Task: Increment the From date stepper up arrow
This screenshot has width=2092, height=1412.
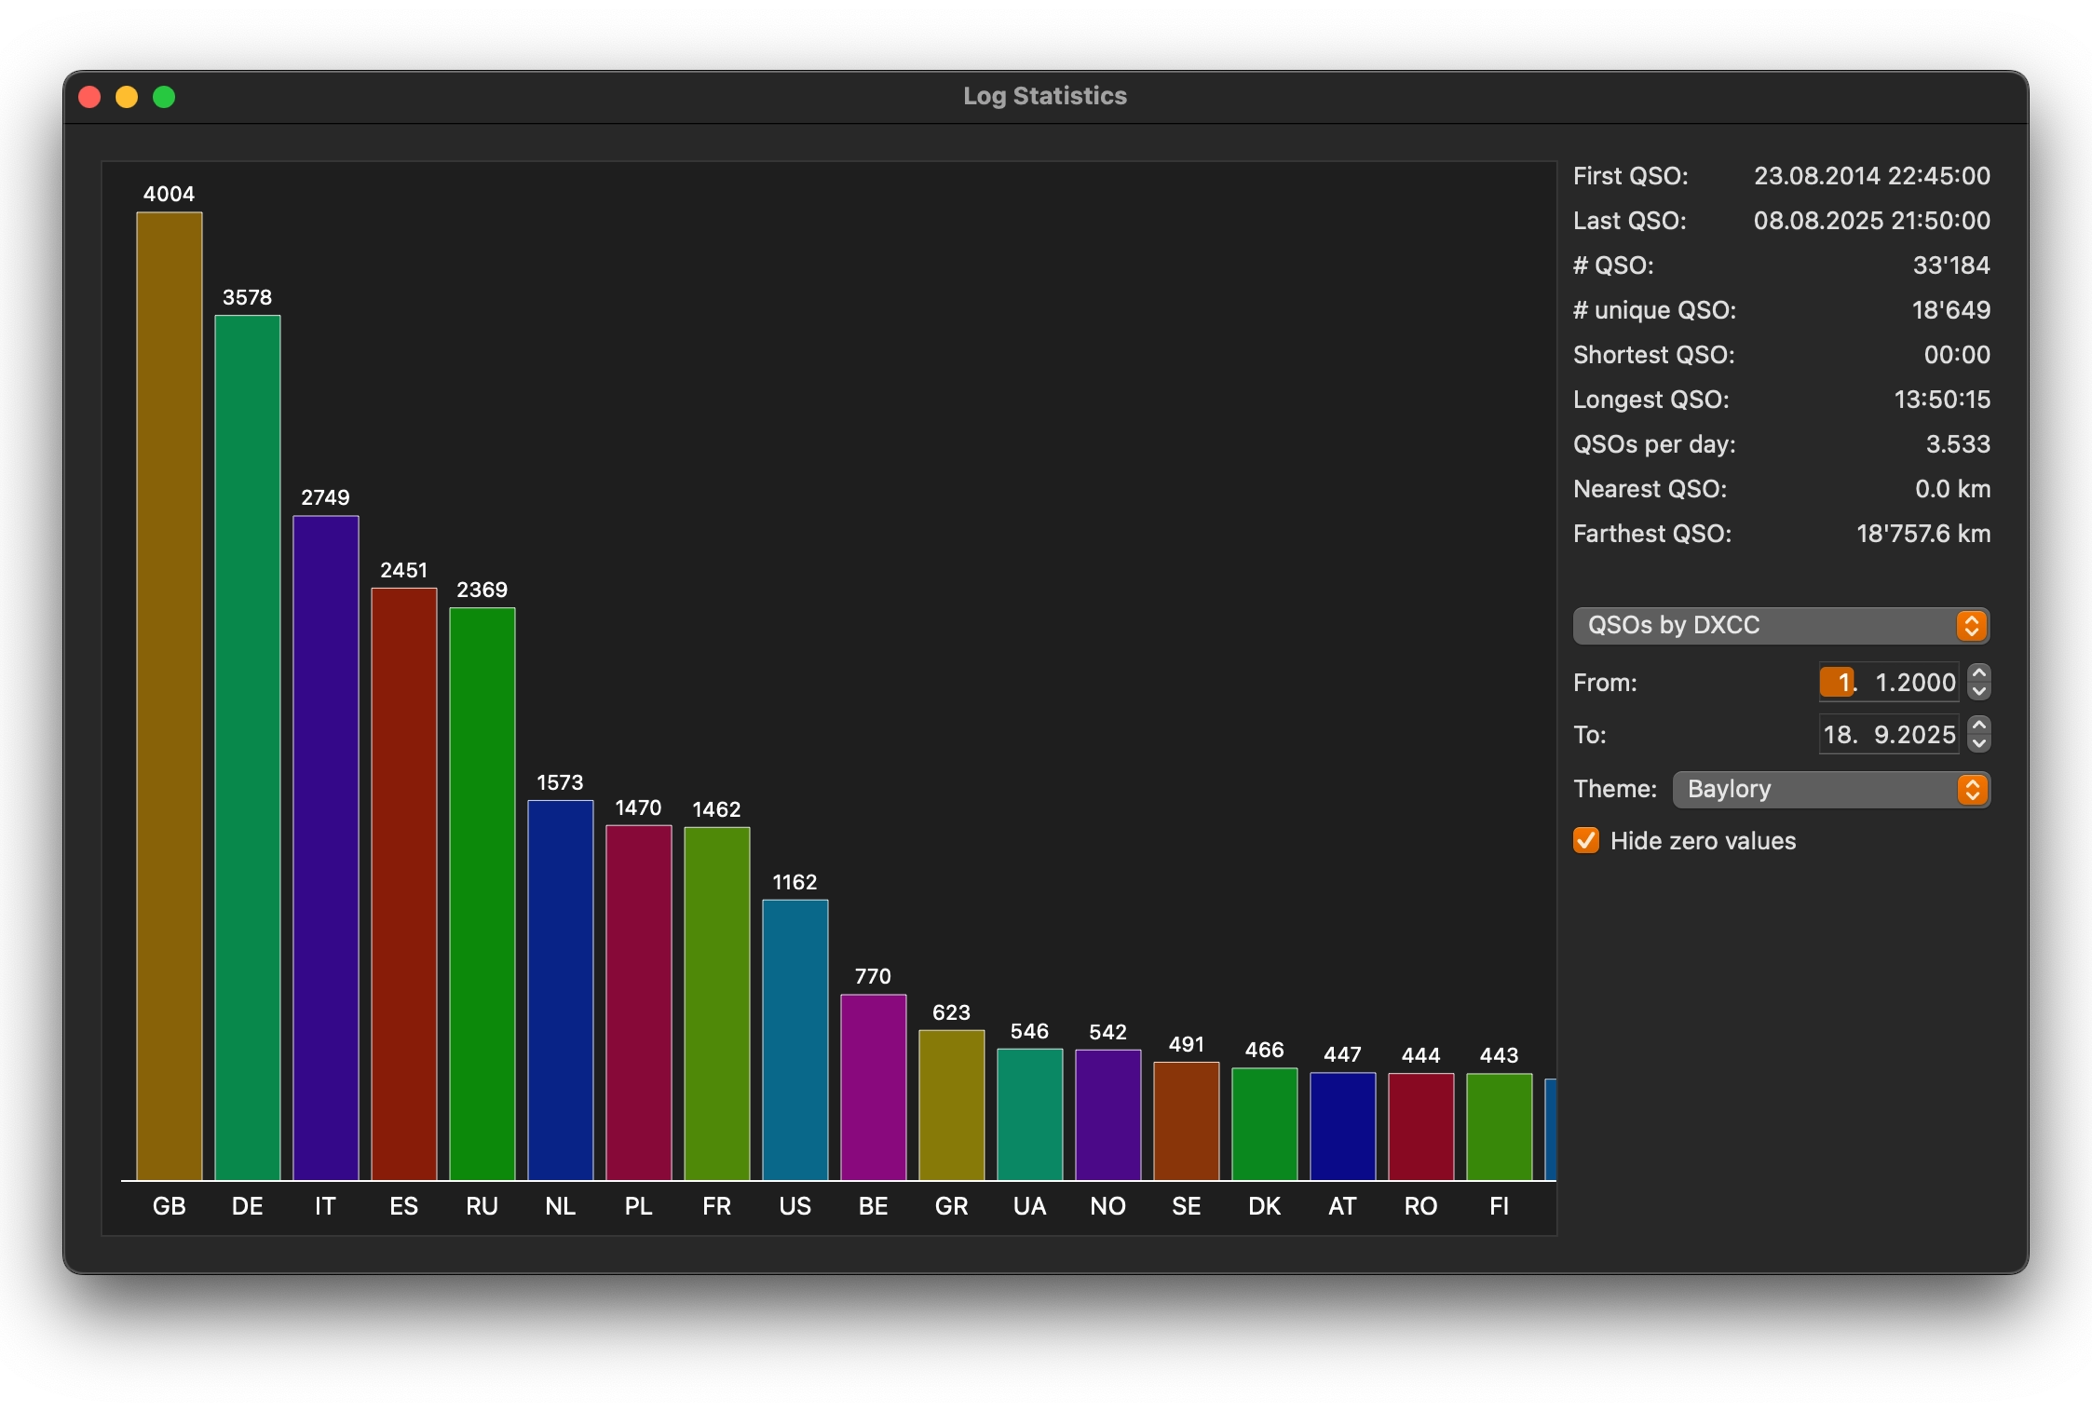Action: pos(1979,673)
